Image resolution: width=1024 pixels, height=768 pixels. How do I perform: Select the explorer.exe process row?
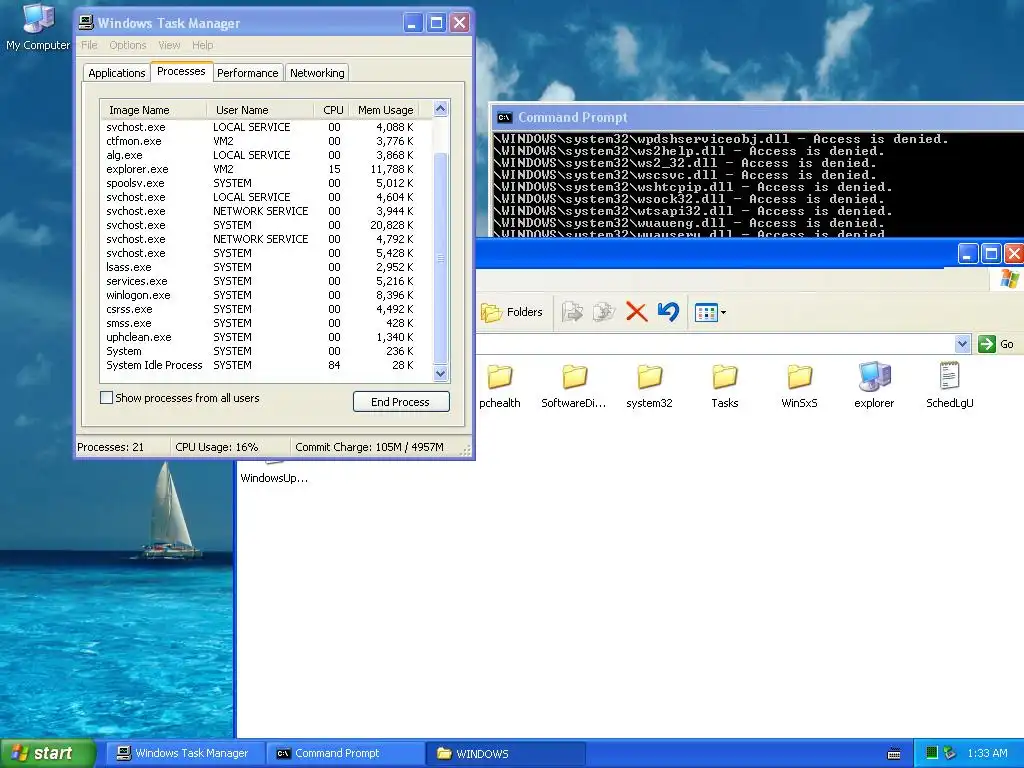265,169
